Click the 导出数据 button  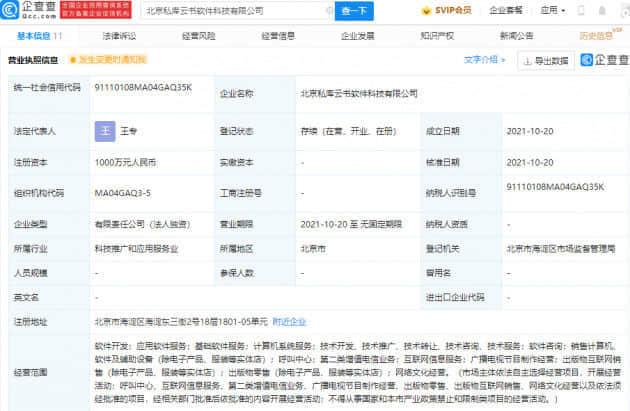[x=546, y=61]
